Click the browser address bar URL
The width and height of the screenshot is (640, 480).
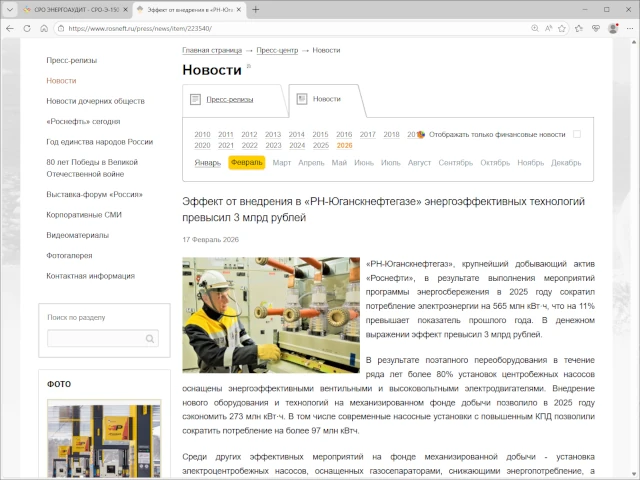(140, 29)
